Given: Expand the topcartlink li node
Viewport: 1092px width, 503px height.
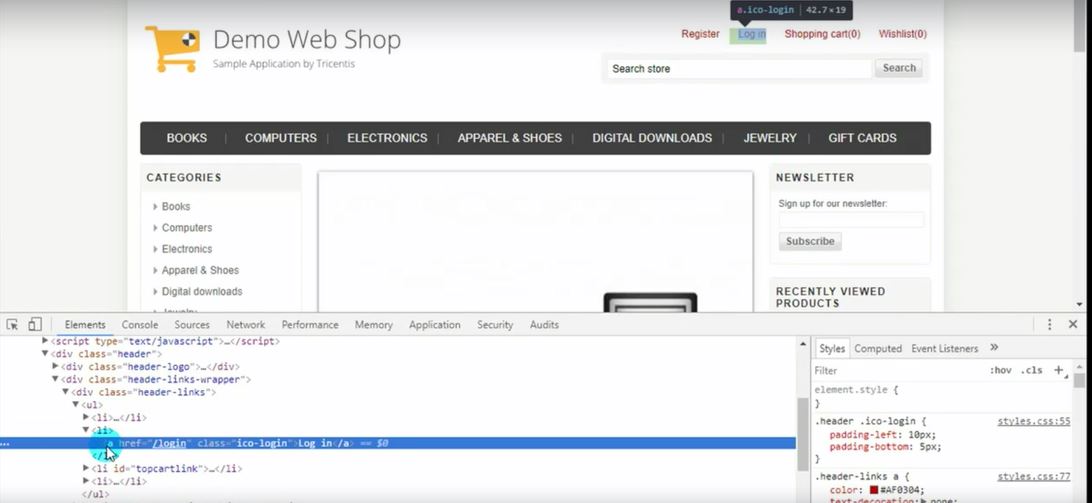Looking at the screenshot, I should pos(86,468).
